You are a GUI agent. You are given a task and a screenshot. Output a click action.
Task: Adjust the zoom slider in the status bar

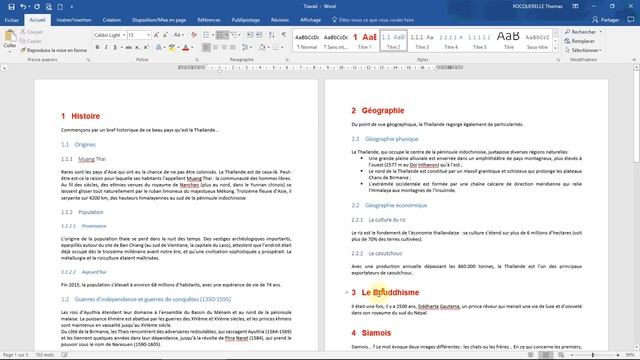593,355
